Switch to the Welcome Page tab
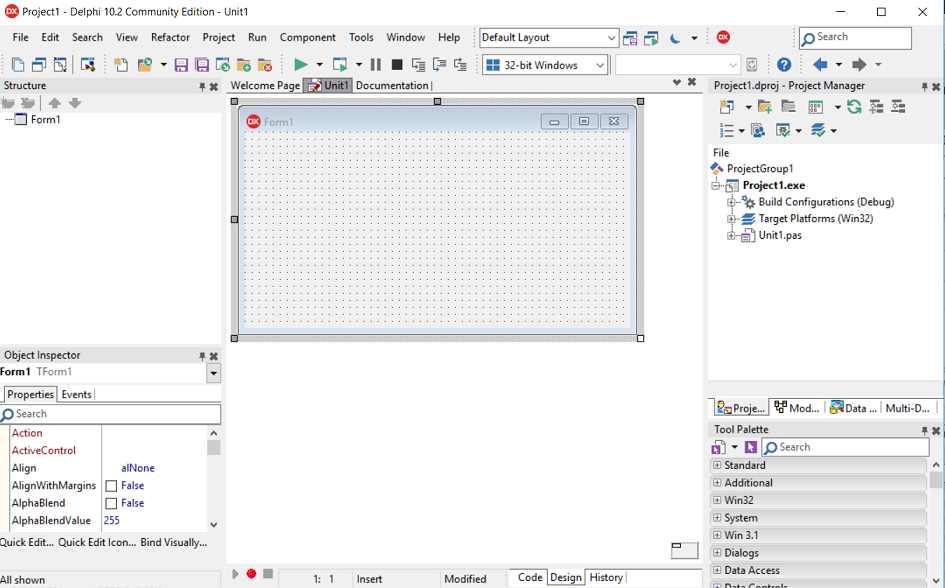Image resolution: width=945 pixels, height=588 pixels. [x=265, y=86]
